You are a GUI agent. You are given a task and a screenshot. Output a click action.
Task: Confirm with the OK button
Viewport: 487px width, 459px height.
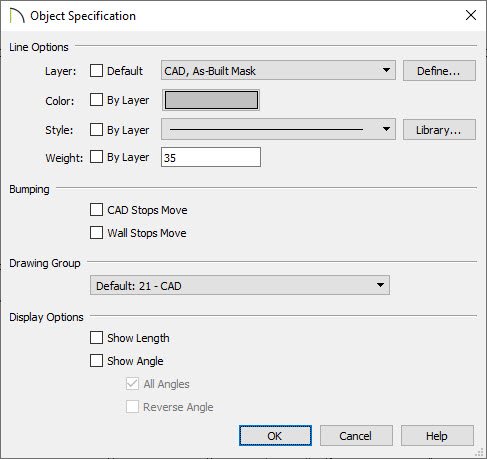275,436
